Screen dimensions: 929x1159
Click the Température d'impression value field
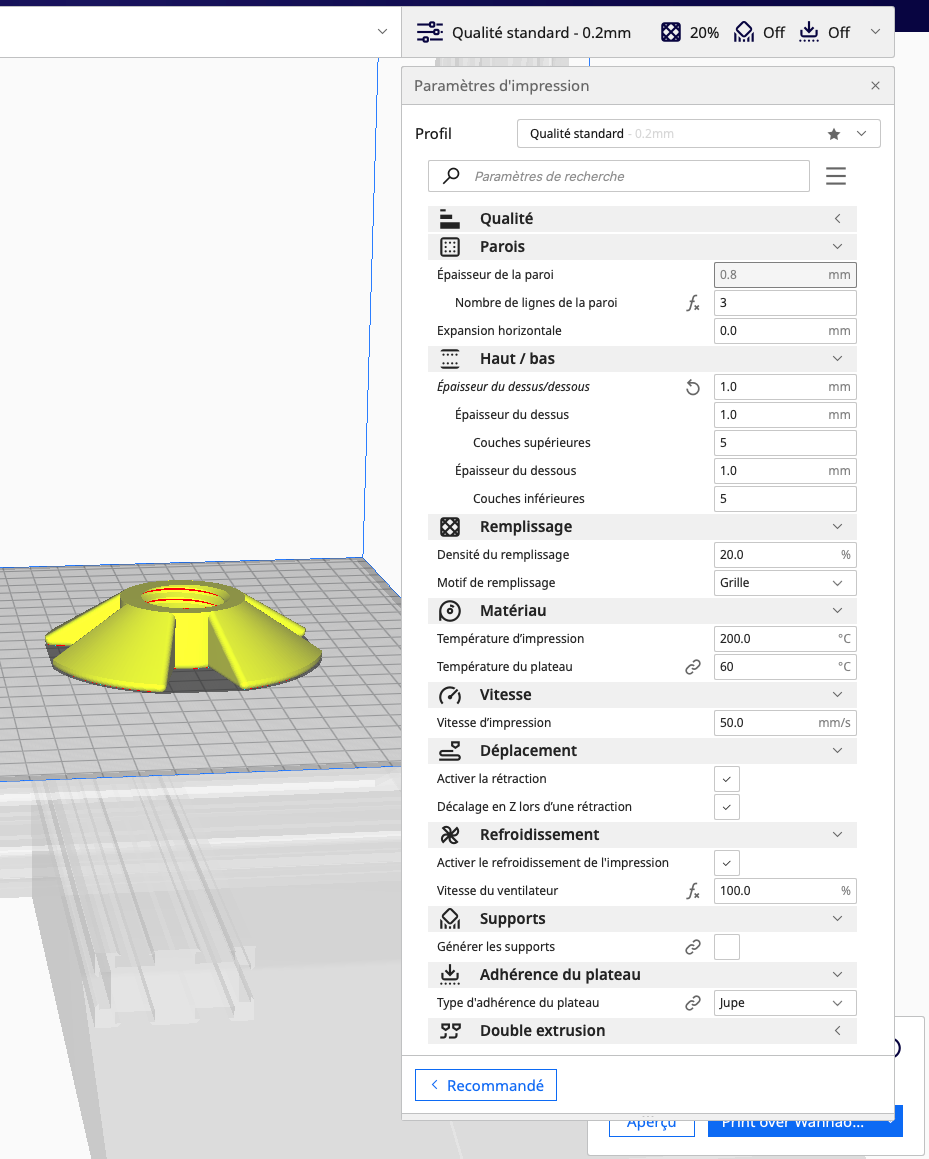[785, 639]
